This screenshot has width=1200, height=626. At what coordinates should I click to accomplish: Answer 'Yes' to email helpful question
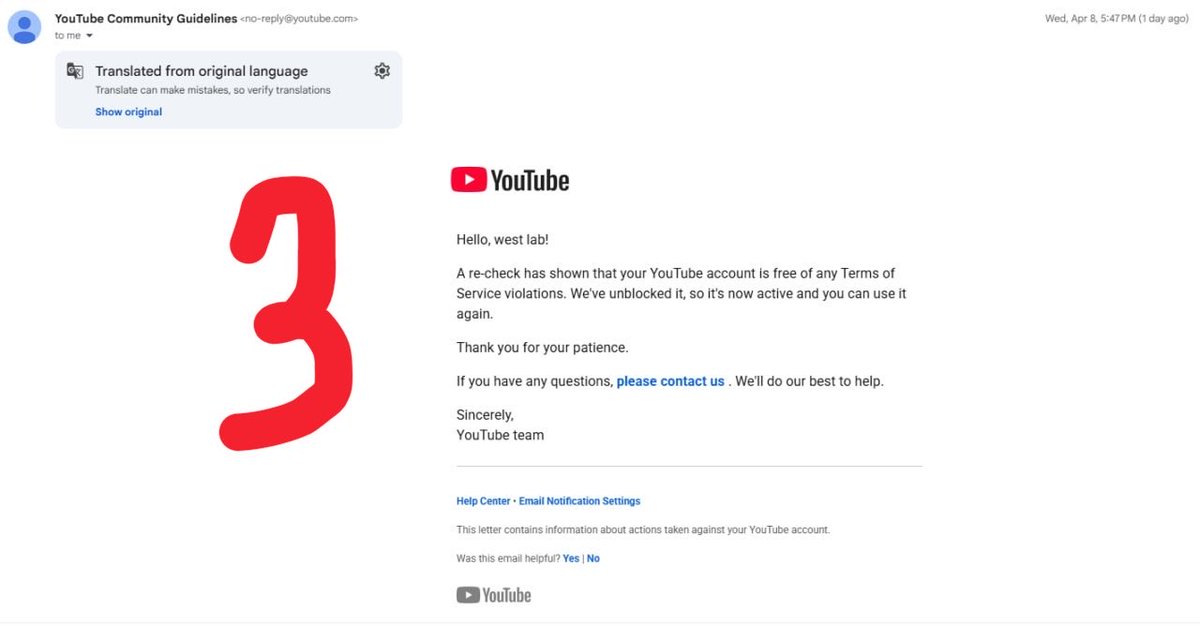click(571, 559)
